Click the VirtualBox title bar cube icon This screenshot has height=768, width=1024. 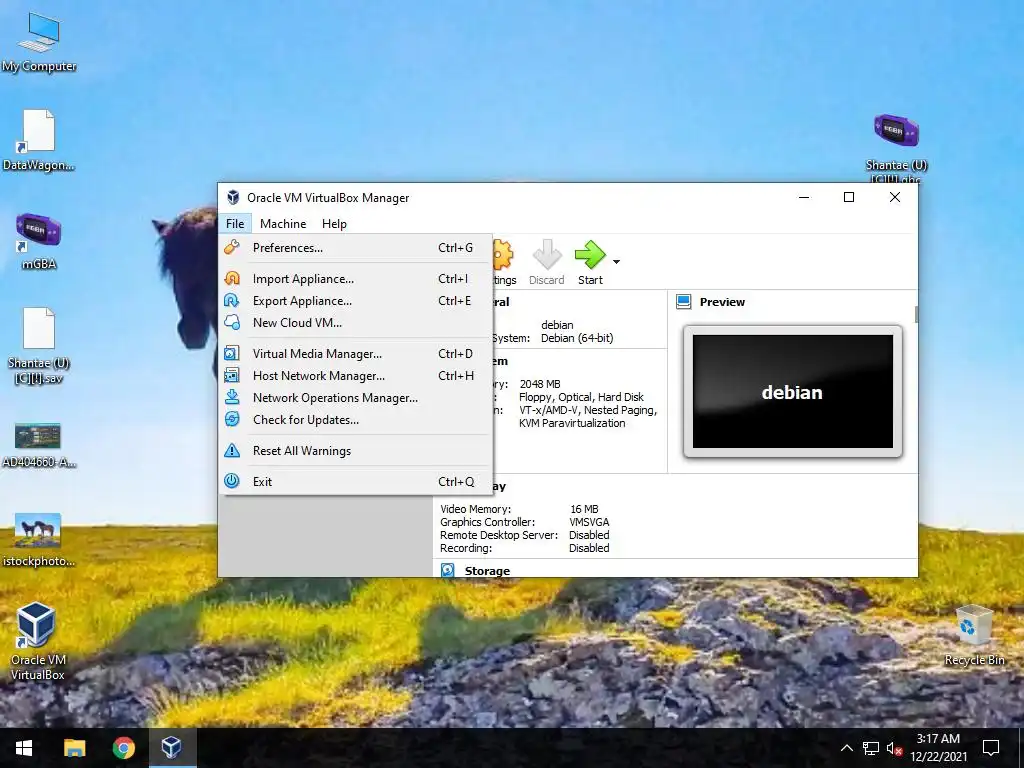233,197
